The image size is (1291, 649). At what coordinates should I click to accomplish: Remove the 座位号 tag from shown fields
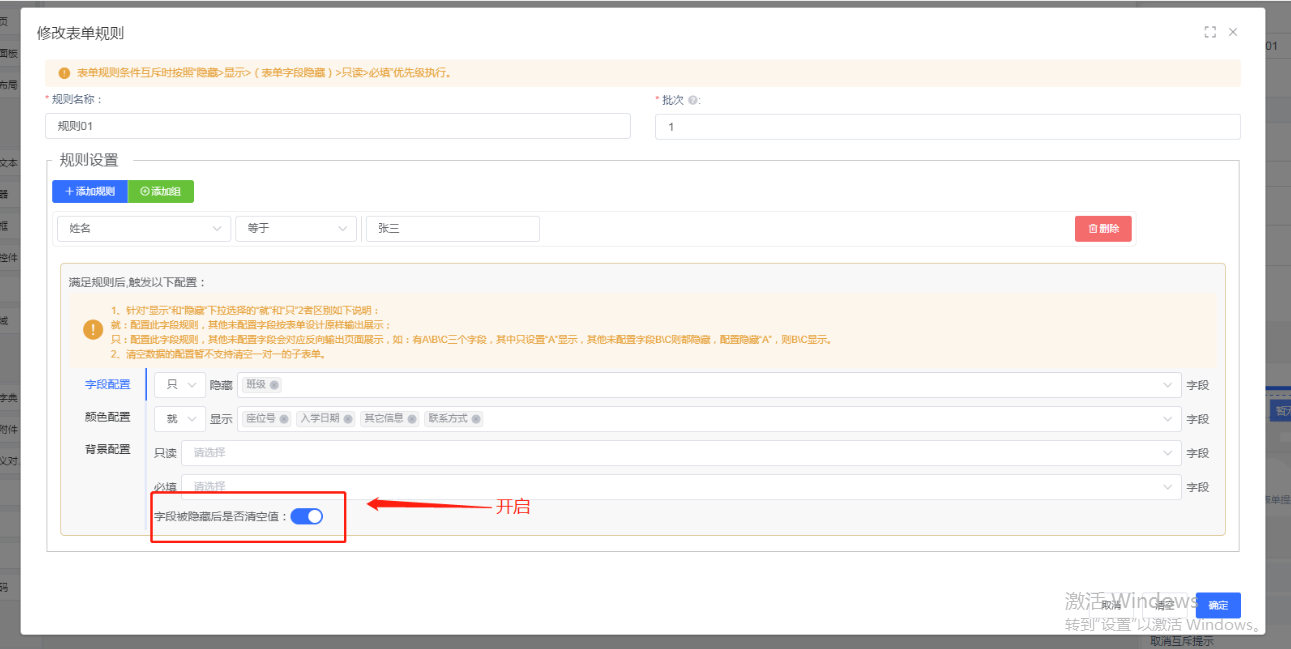pyautogui.click(x=284, y=419)
